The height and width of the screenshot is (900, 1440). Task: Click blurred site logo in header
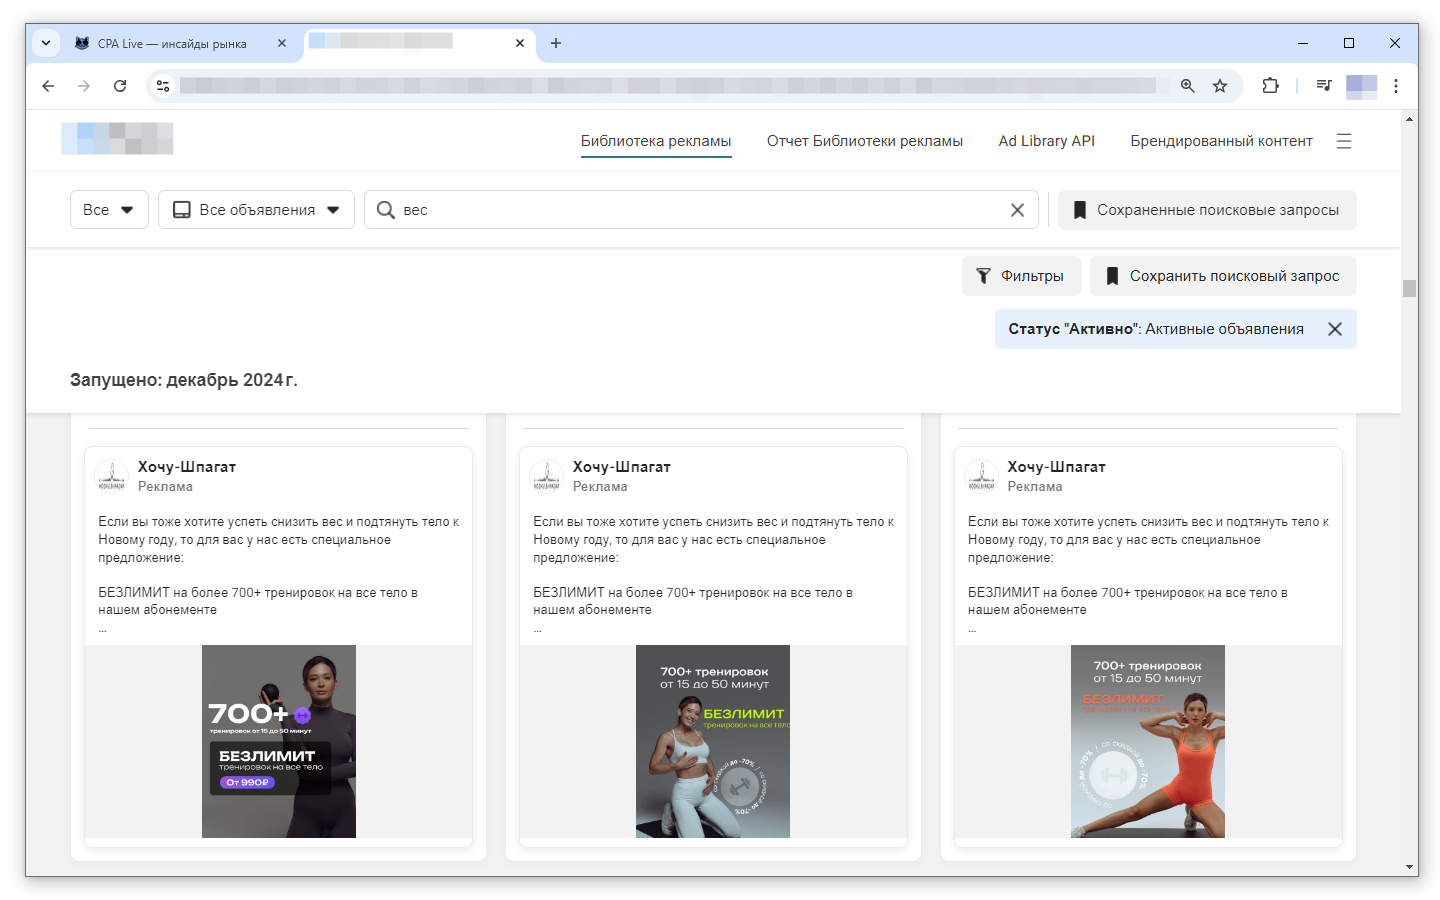click(117, 138)
